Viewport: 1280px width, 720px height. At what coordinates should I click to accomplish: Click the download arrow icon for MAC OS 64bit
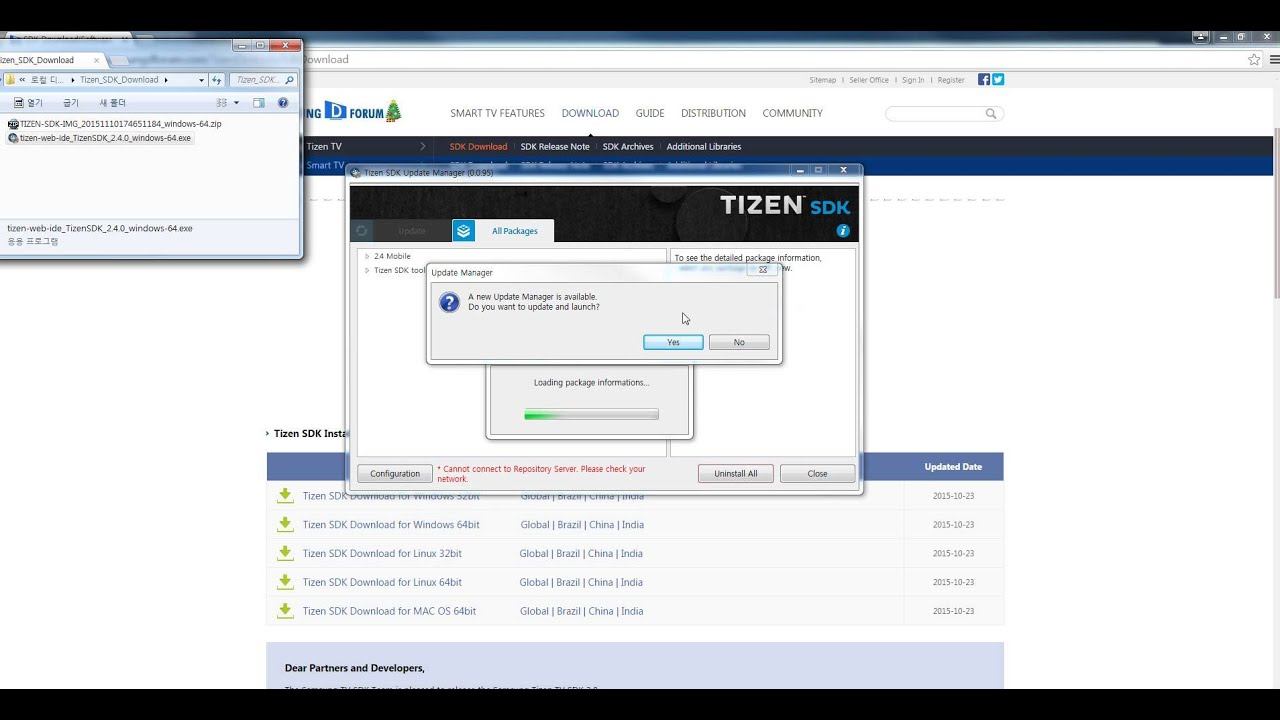pyautogui.click(x=285, y=611)
